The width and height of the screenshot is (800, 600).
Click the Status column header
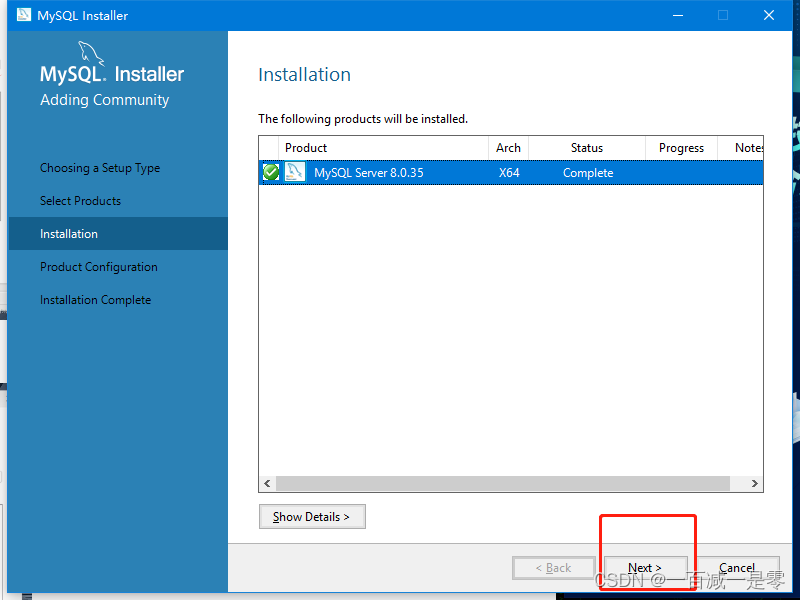click(x=587, y=148)
